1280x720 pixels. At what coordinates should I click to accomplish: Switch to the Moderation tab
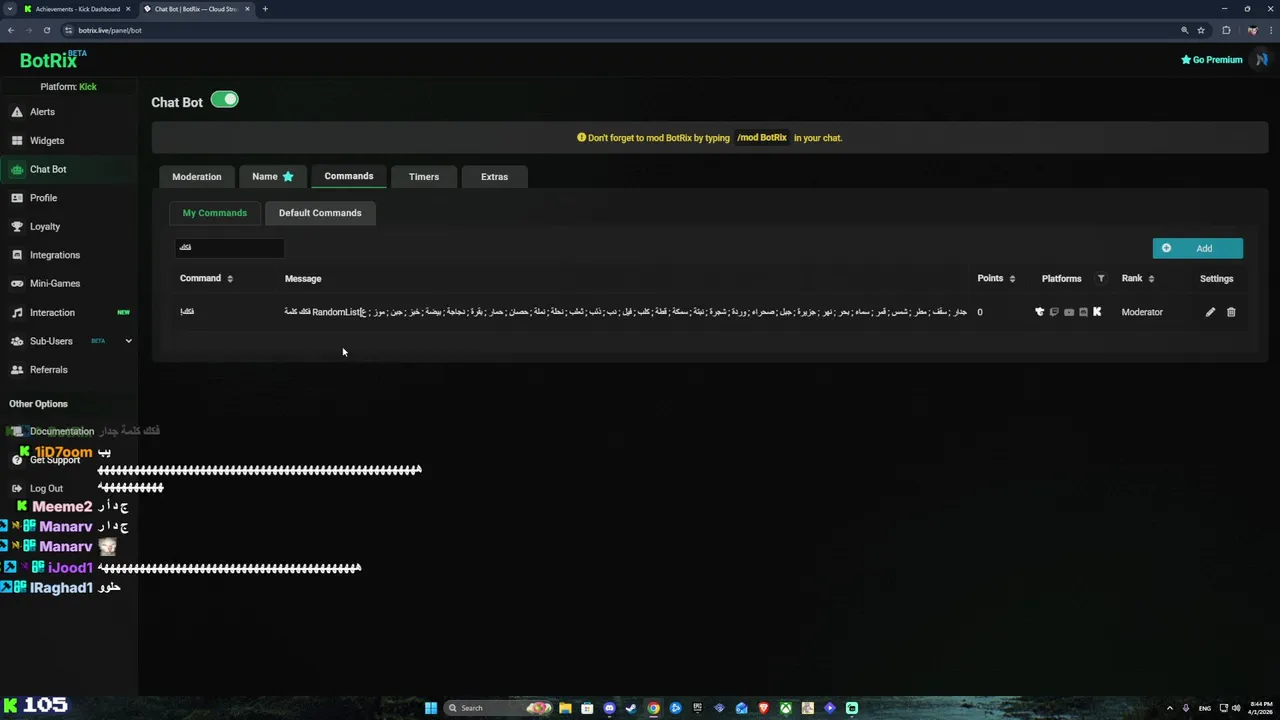coord(197,177)
